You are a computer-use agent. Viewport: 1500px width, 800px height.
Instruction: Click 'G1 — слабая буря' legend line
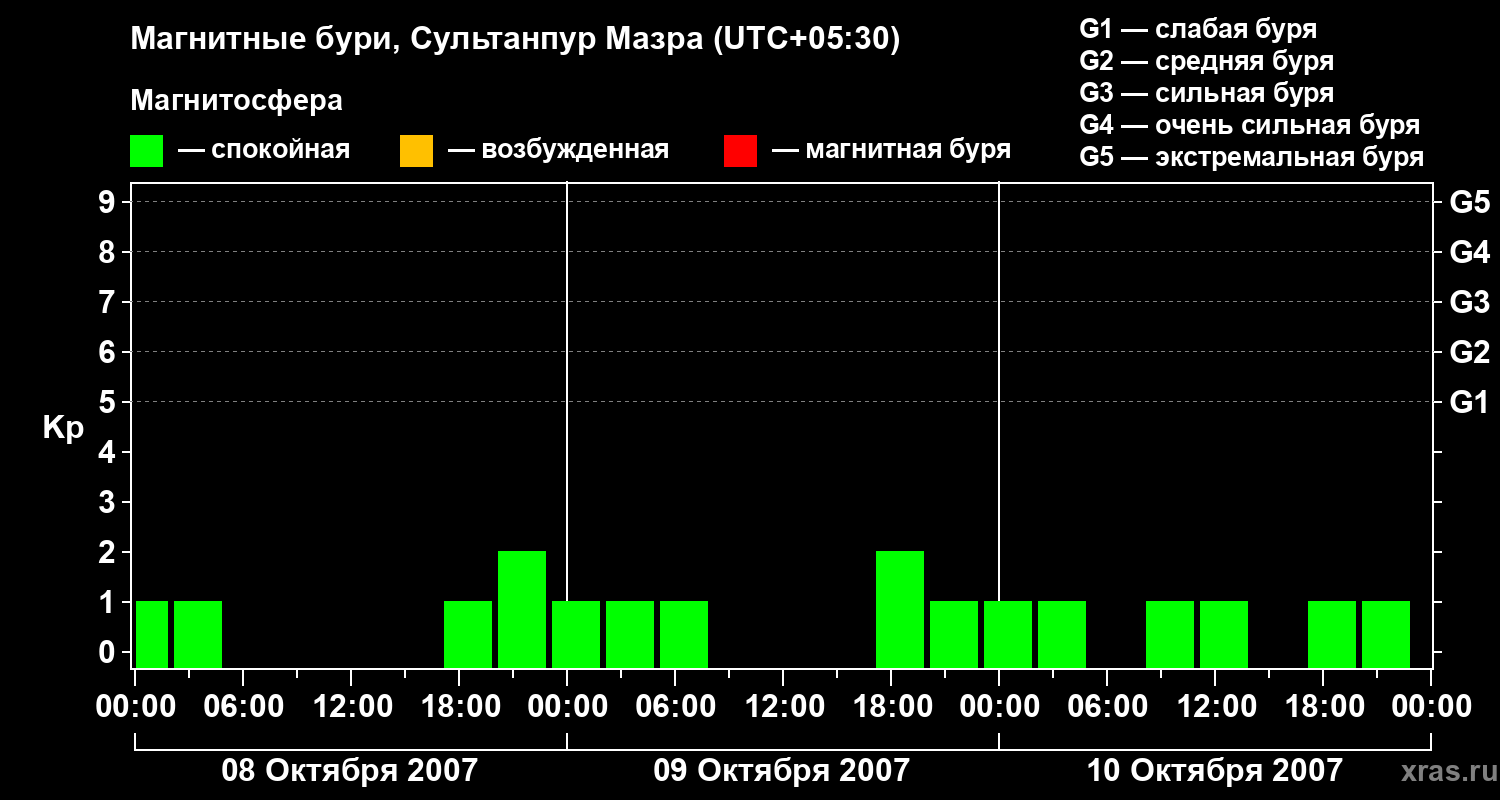1198,29
